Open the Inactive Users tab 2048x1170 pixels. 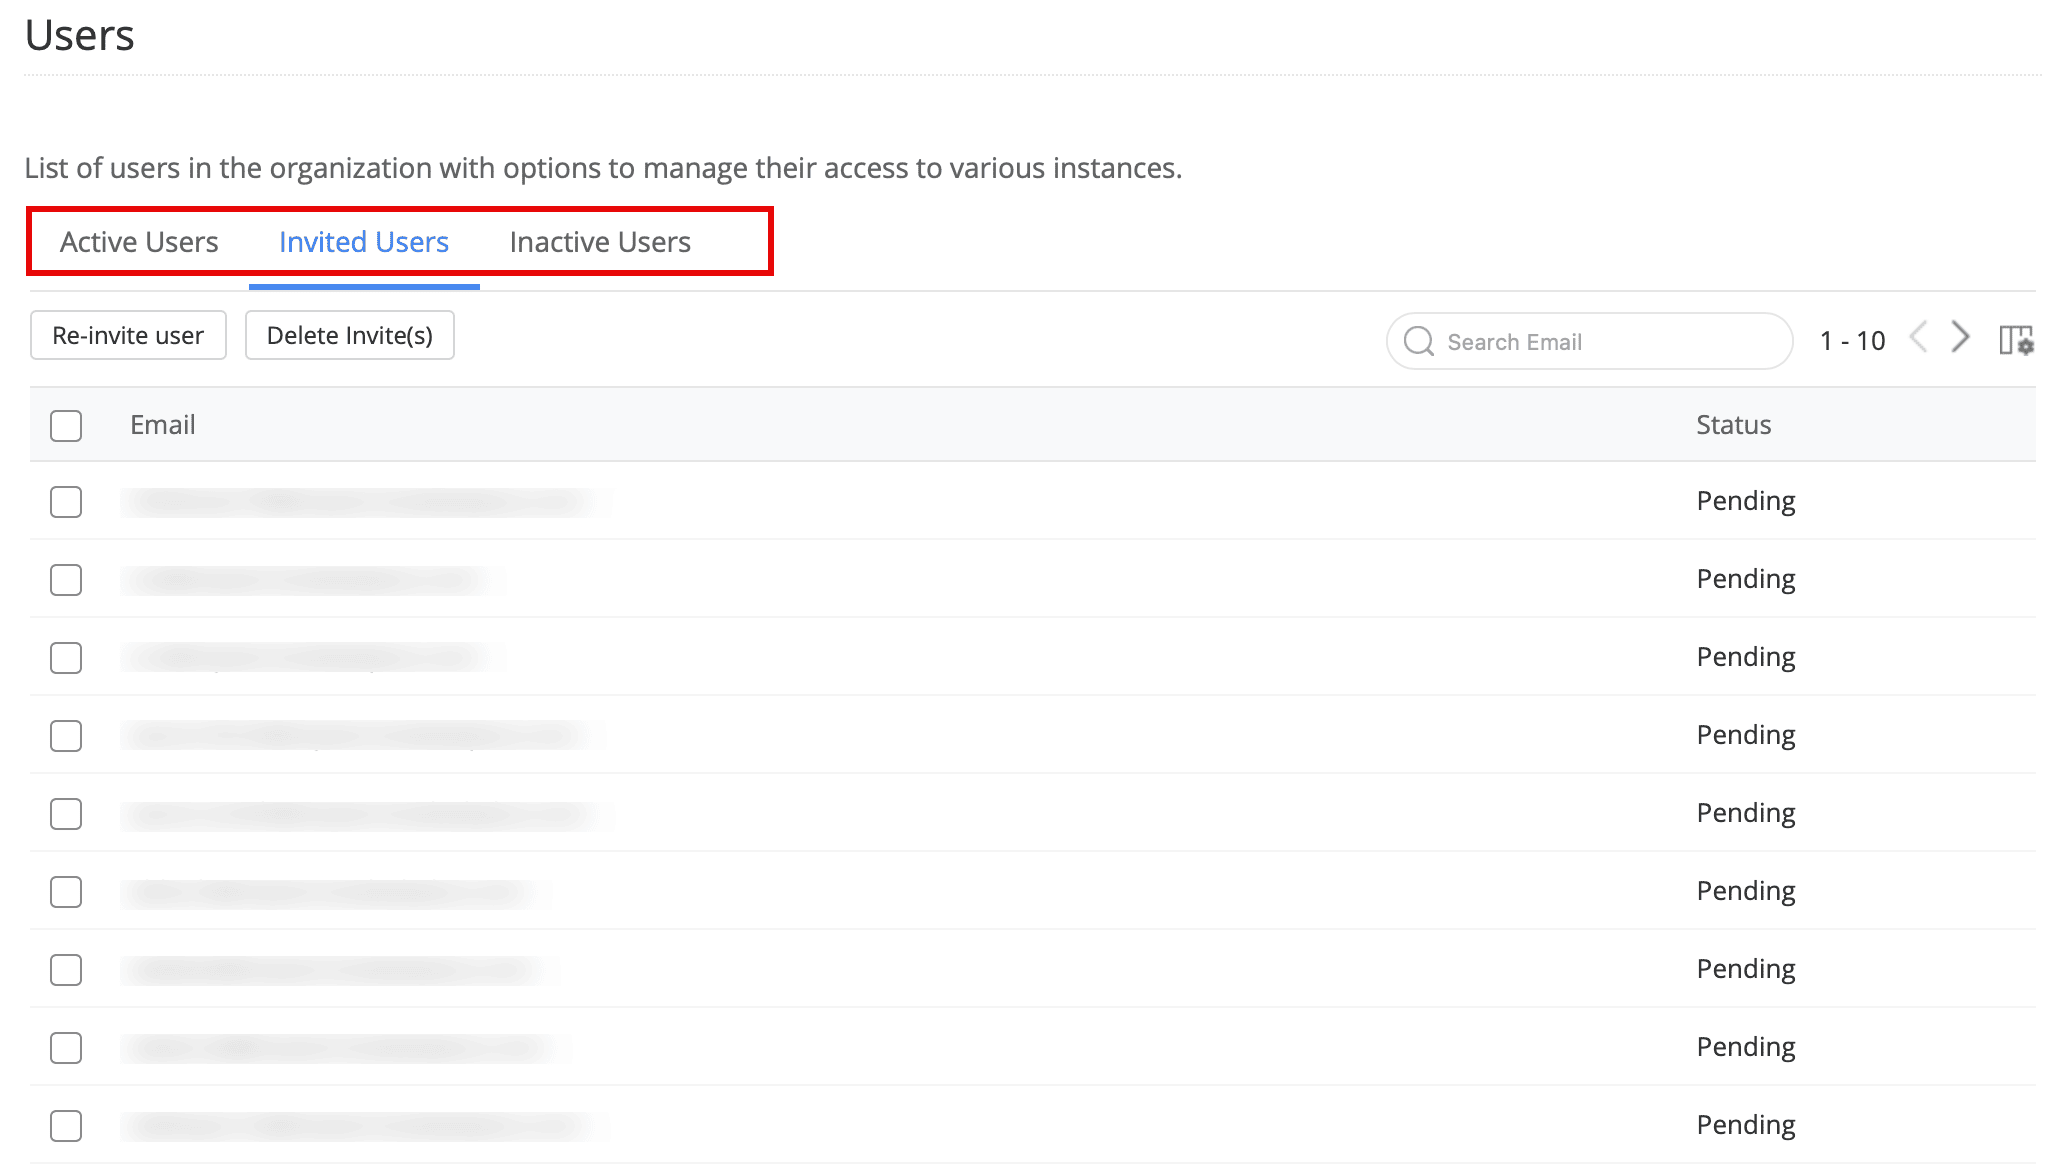[x=600, y=242]
